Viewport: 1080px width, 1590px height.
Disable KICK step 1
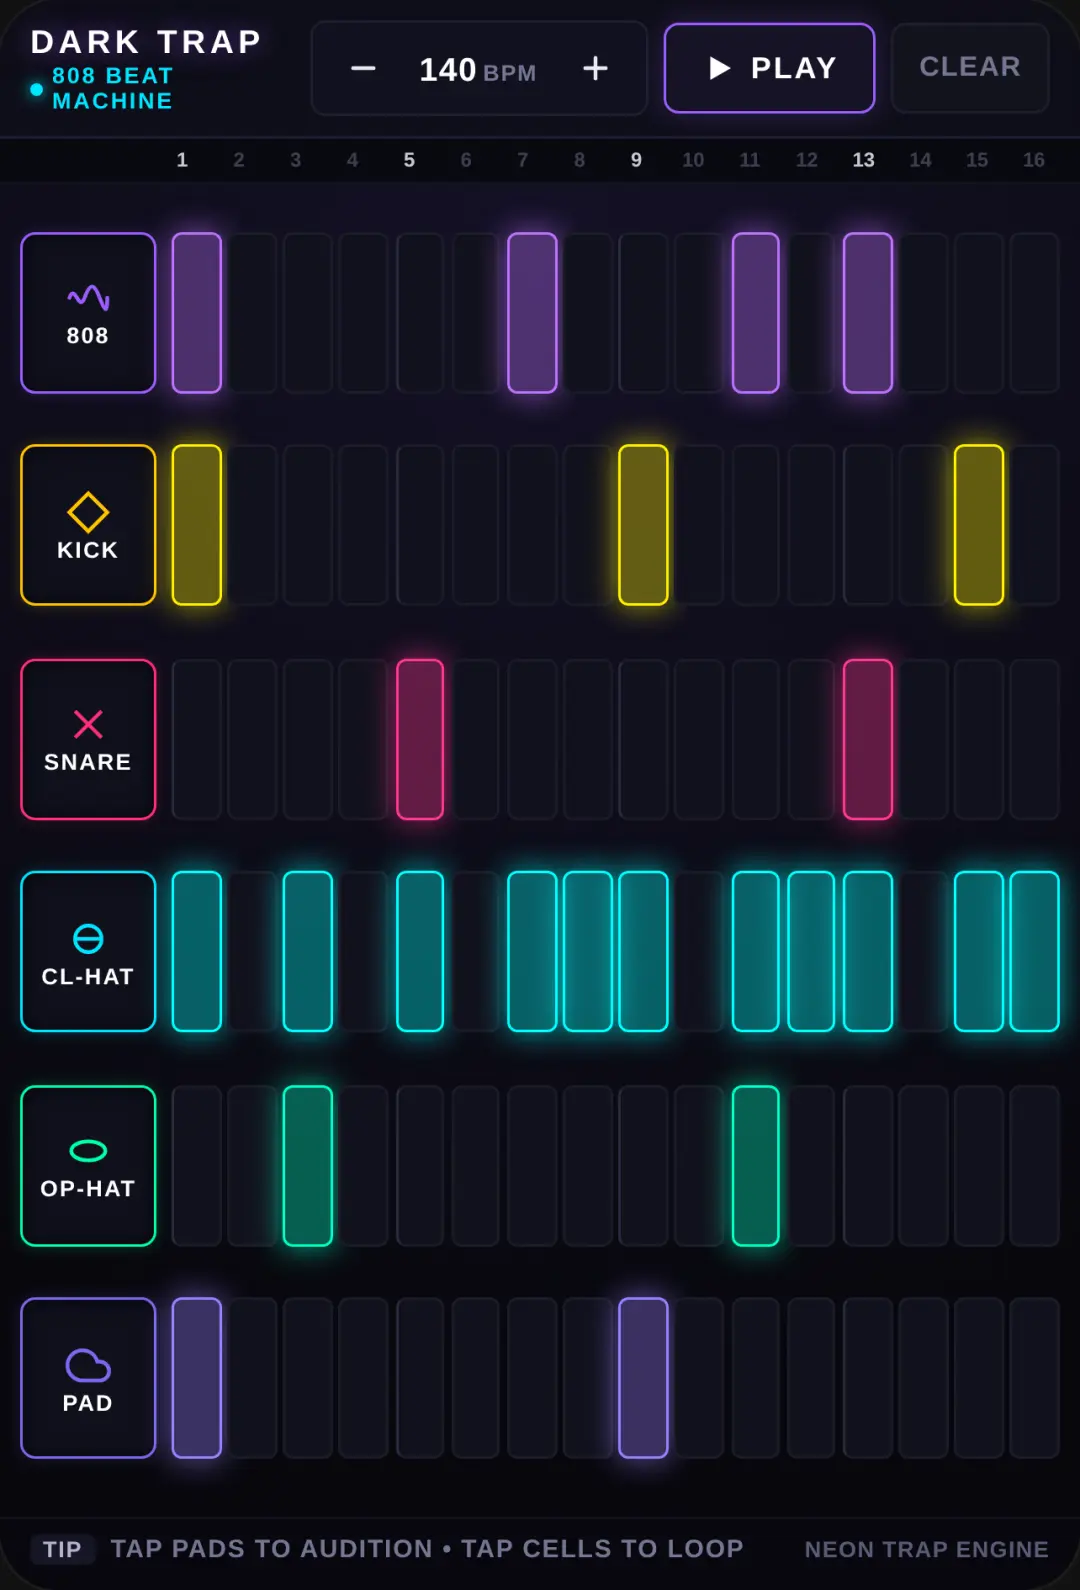[197, 525]
